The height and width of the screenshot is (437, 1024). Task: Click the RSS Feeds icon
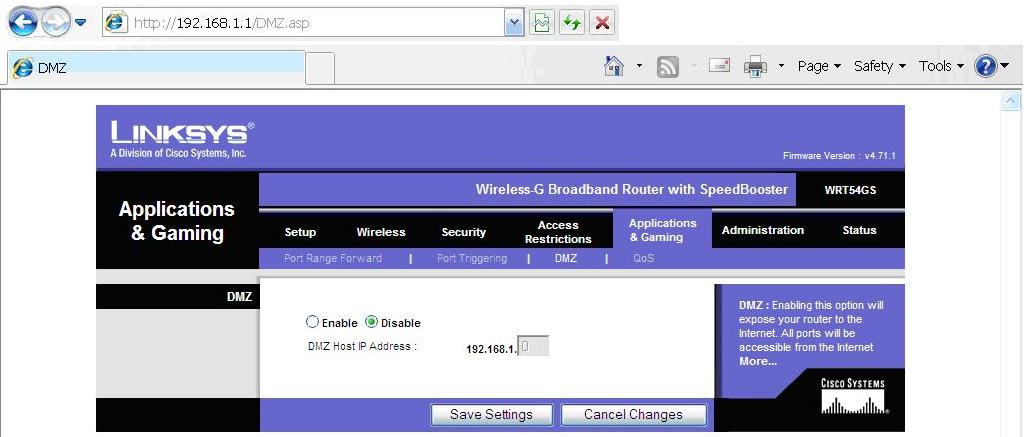pyautogui.click(x=667, y=67)
